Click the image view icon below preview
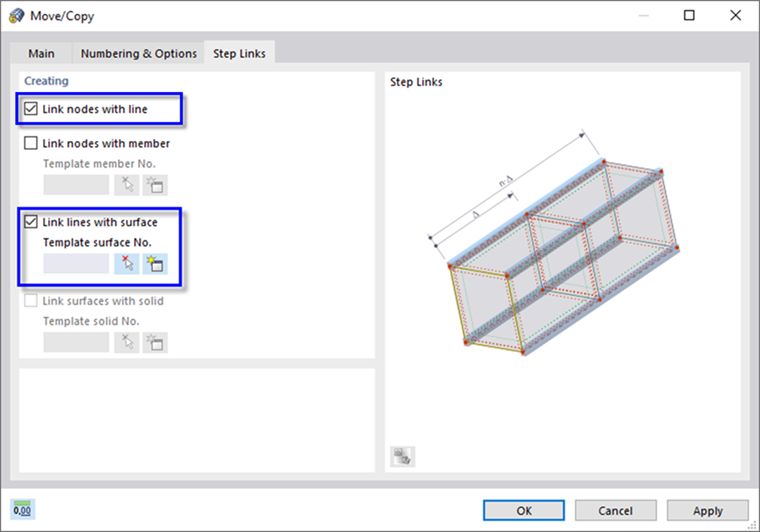Image resolution: width=760 pixels, height=532 pixels. click(x=402, y=456)
